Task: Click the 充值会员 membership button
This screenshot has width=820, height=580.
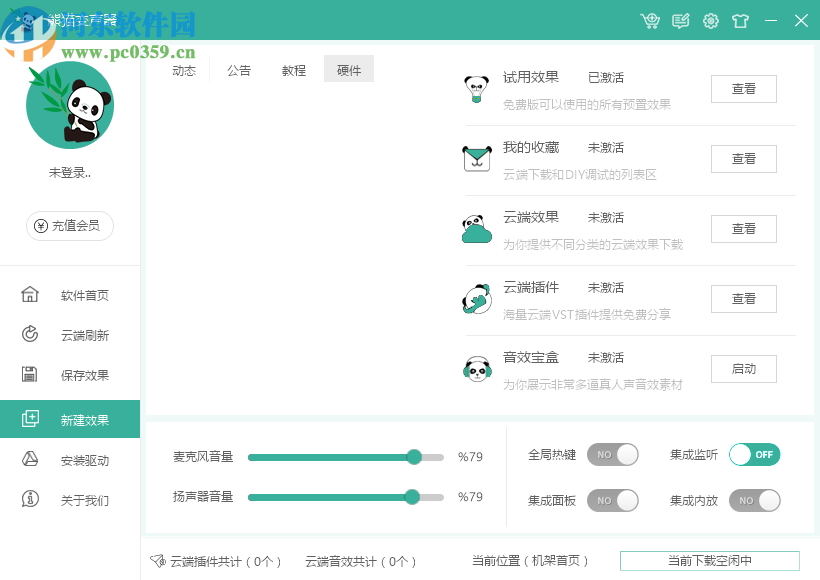Action: [69, 226]
